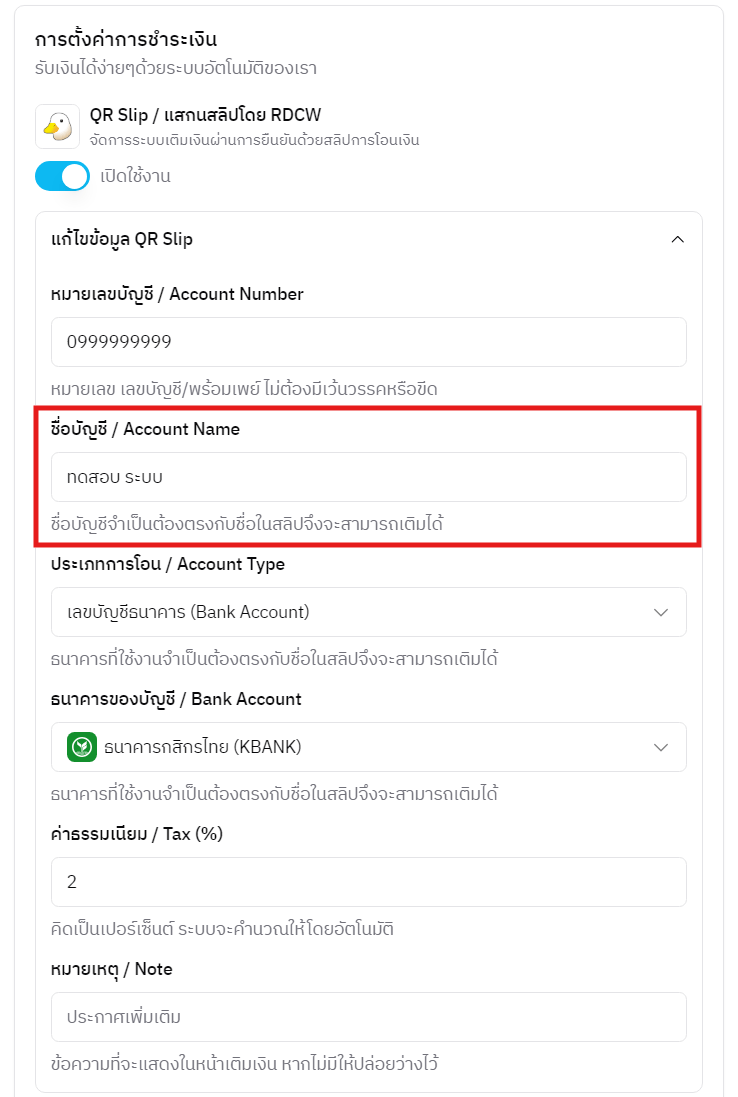Open the ธนาคารของบัญชี Bank Account dropdown
Screen dimensions: 738x1097
(x=369, y=747)
